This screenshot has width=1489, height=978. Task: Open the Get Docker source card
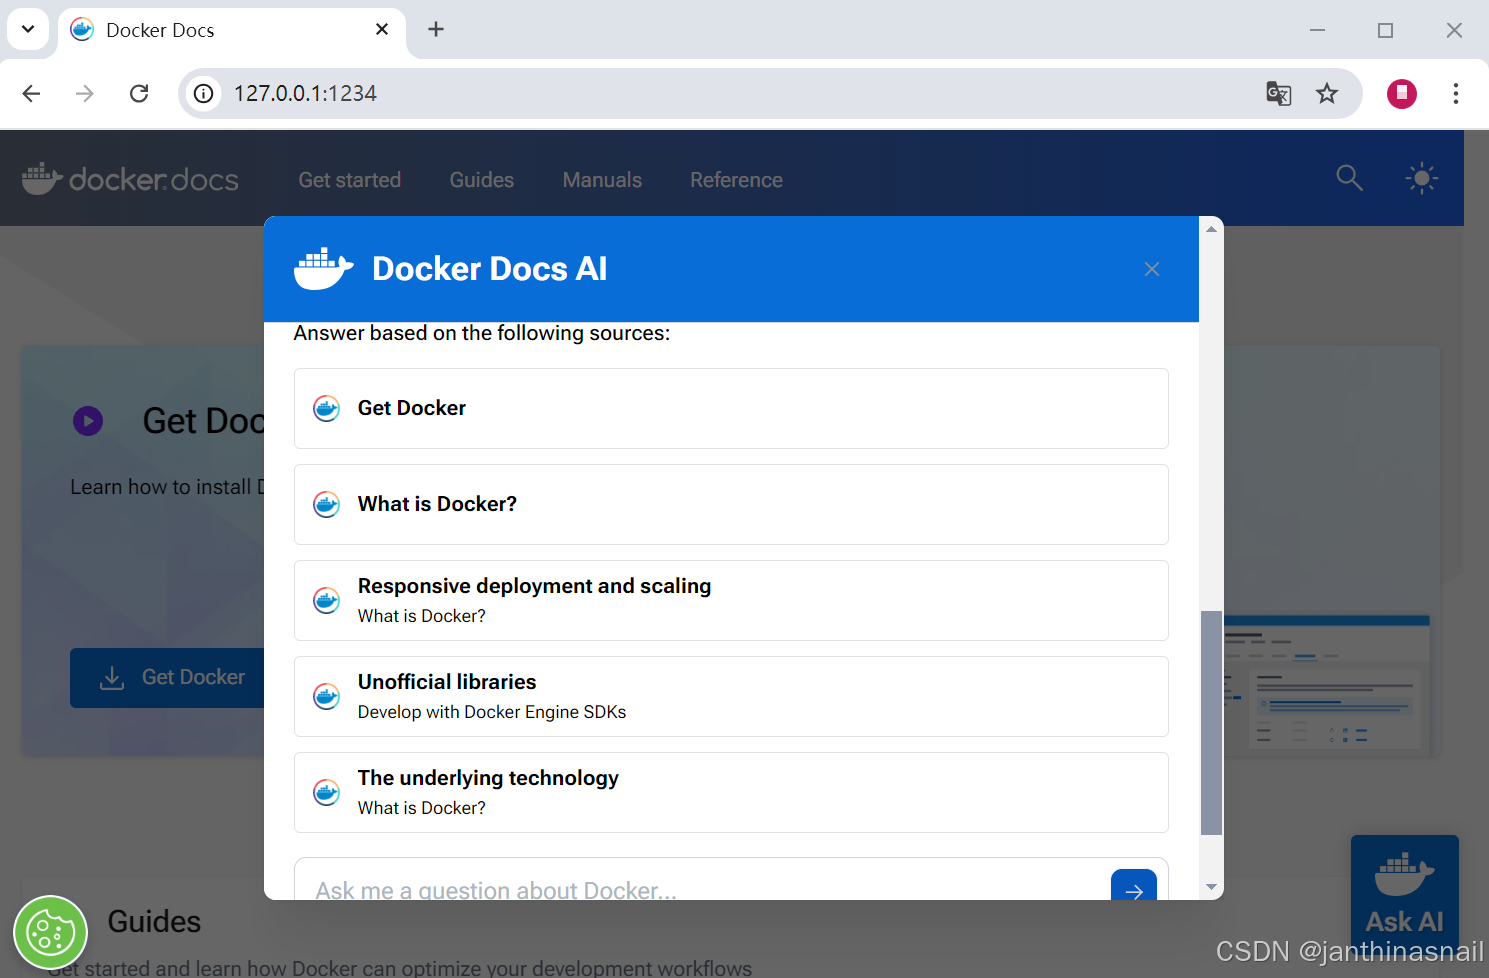coord(731,408)
